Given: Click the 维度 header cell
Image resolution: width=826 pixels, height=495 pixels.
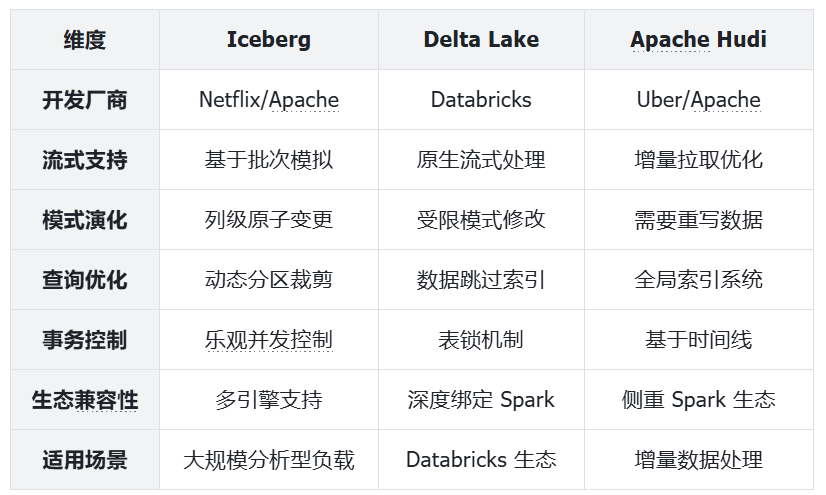Looking at the screenshot, I should tap(85, 40).
